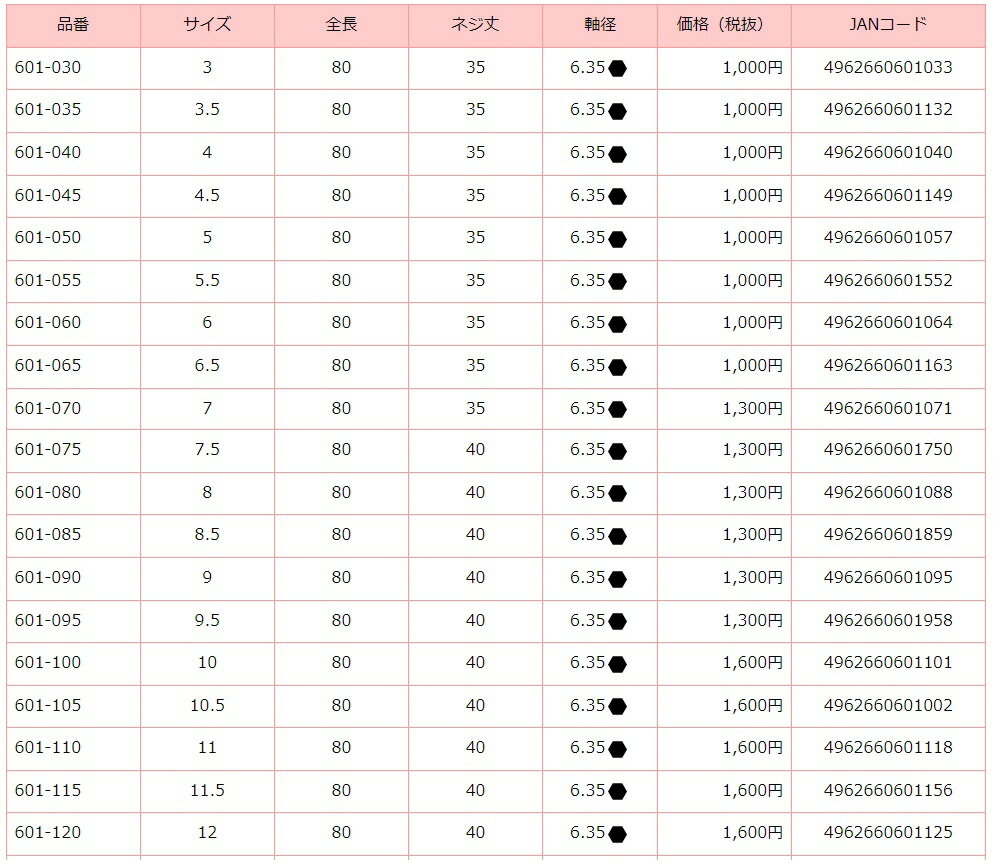This screenshot has width=995, height=863.
Task: Click the 軸径 column header
Action: [600, 25]
